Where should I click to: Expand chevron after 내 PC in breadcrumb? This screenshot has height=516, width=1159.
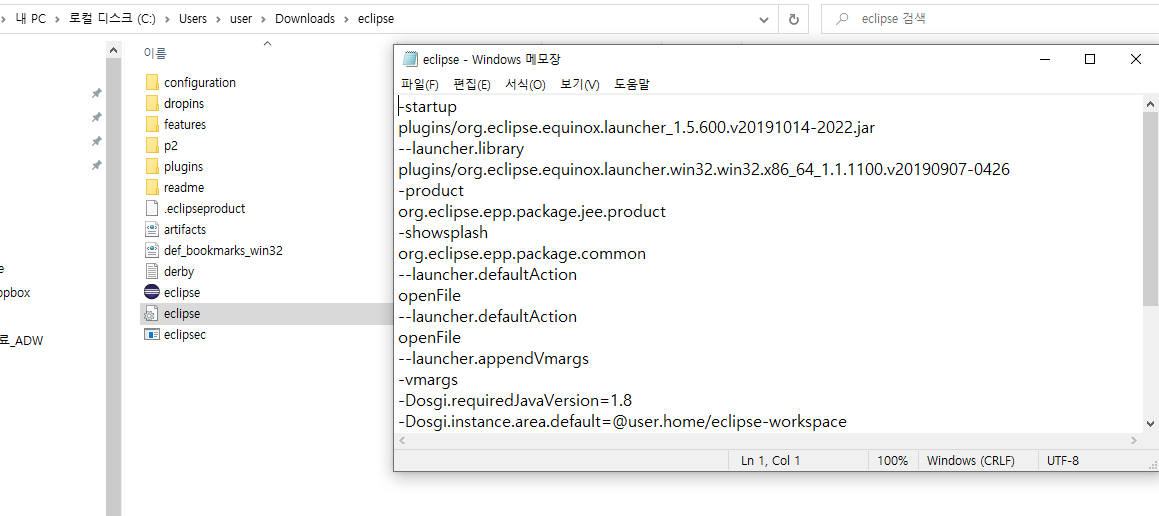[58, 19]
